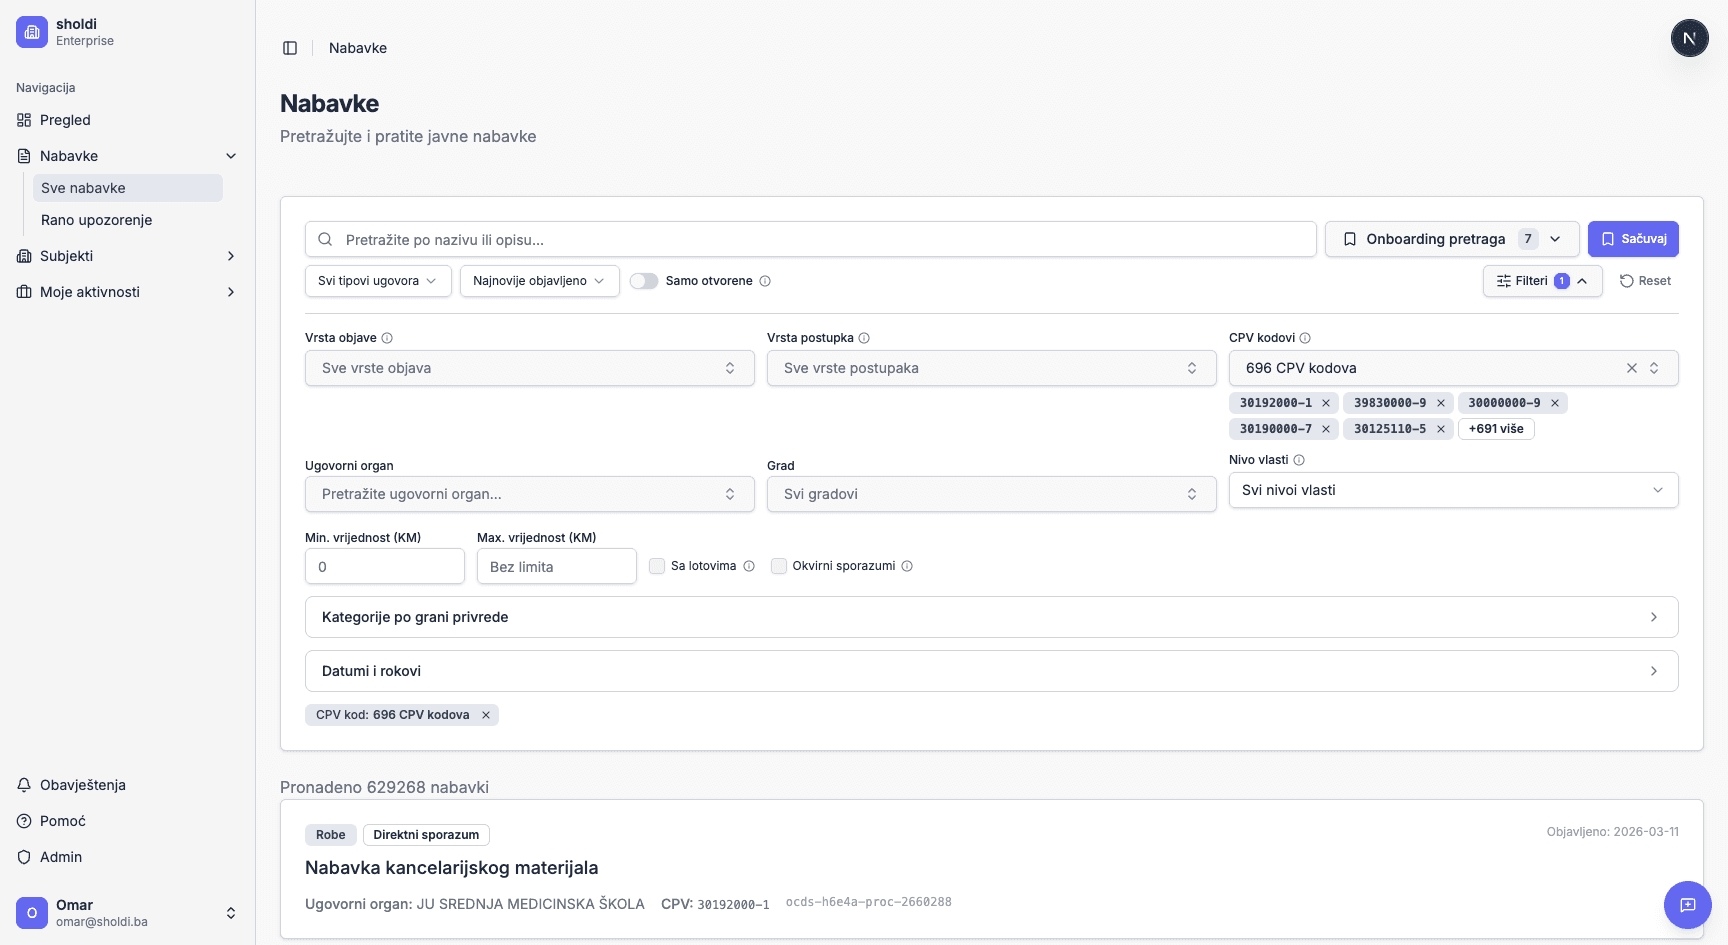Viewport: 1728px width, 945px height.
Task: Clear all CPV codes in the selector
Action: point(1631,368)
